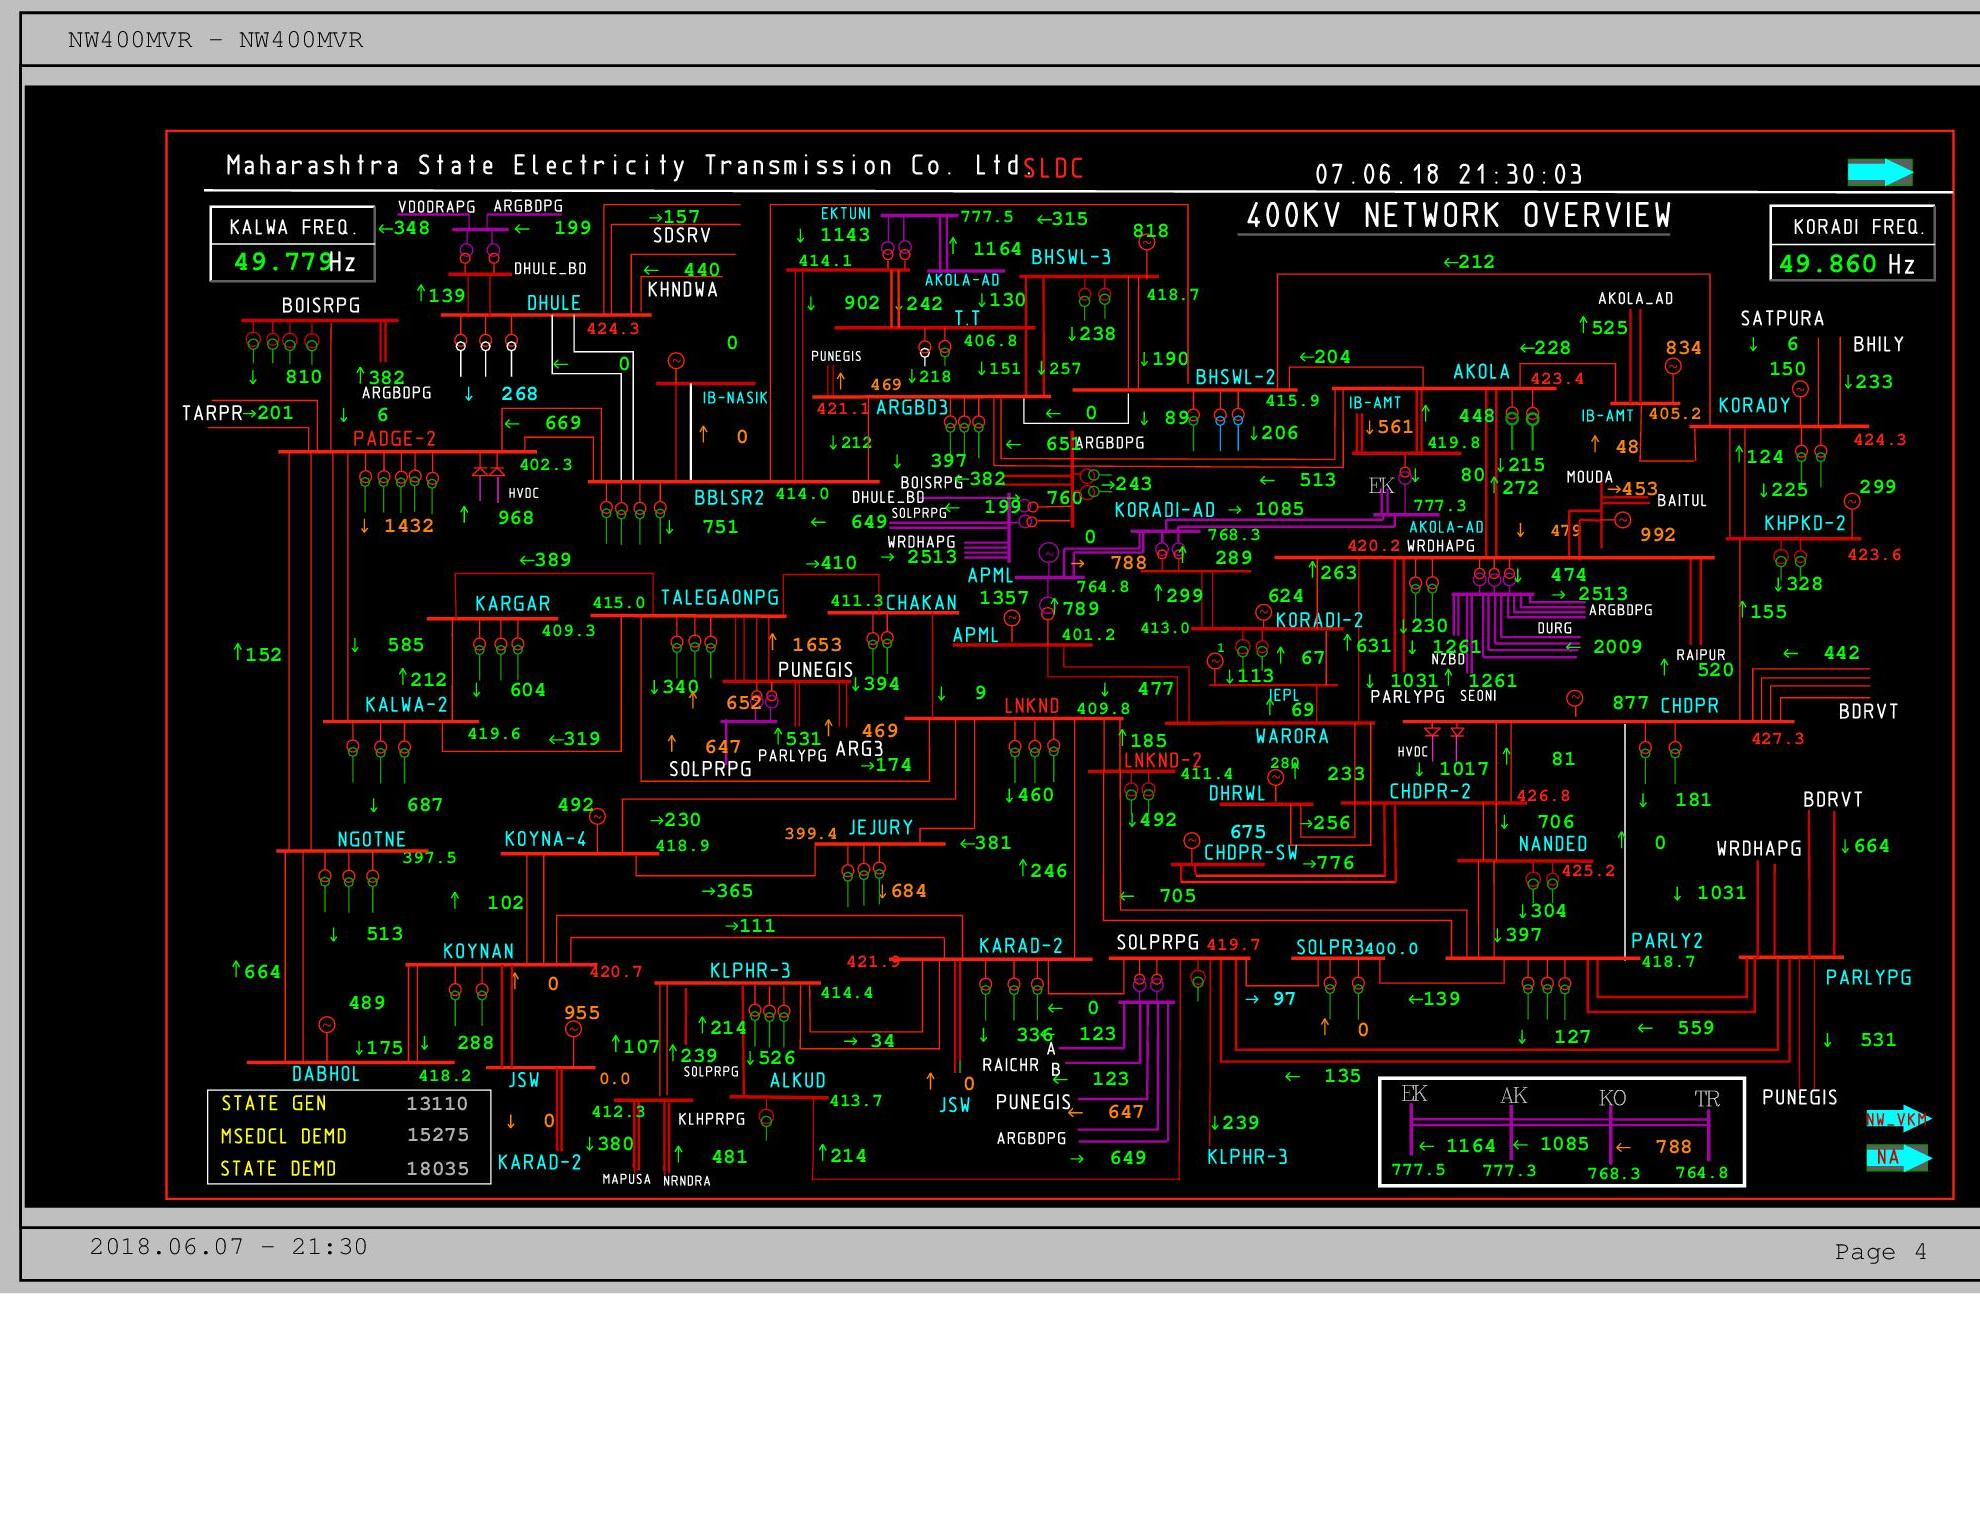Click the generator symbol at CHDPR-SW showing 675
Image resolution: width=1980 pixels, height=1530 pixels.
[x=1191, y=841]
